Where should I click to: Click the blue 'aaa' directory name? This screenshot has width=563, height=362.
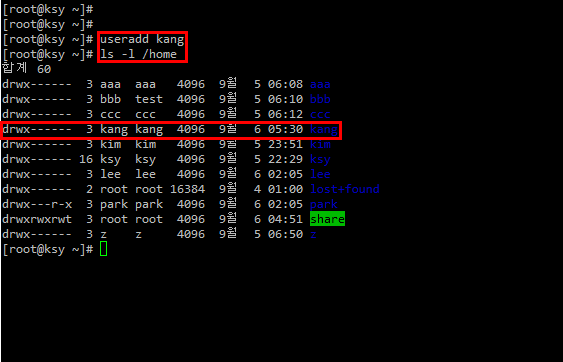320,84
